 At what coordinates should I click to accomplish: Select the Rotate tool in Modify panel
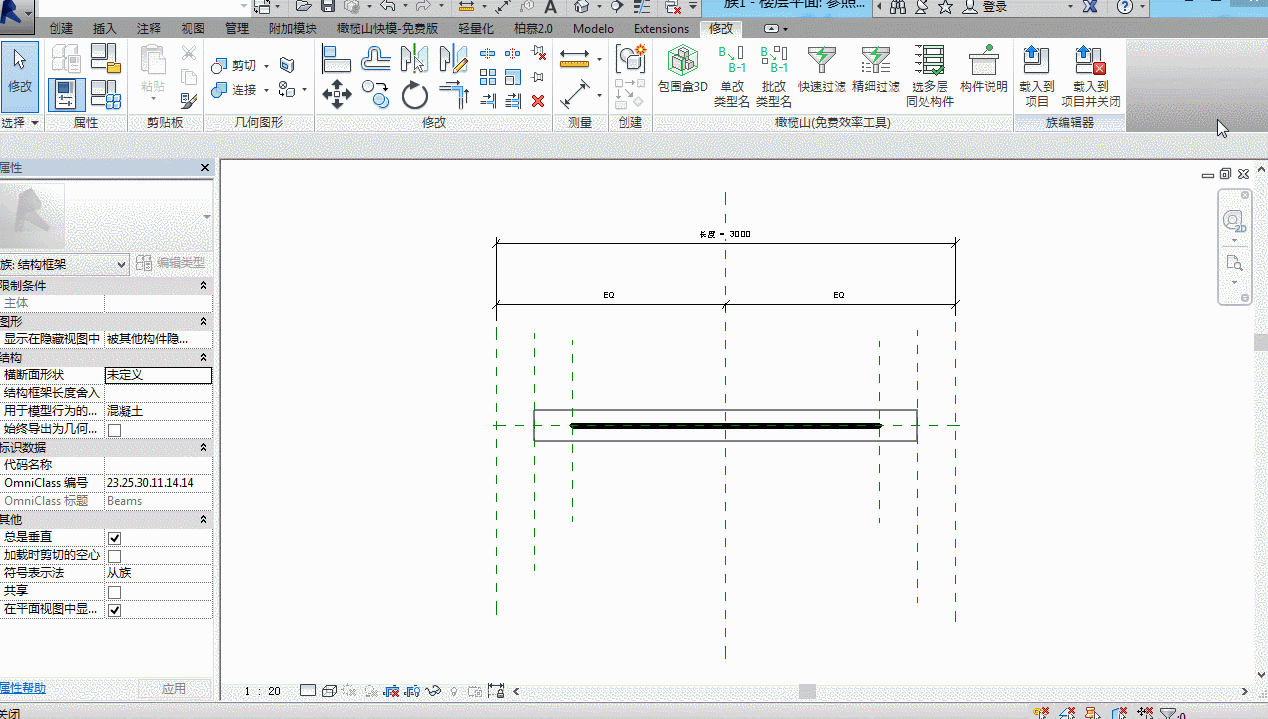(415, 96)
